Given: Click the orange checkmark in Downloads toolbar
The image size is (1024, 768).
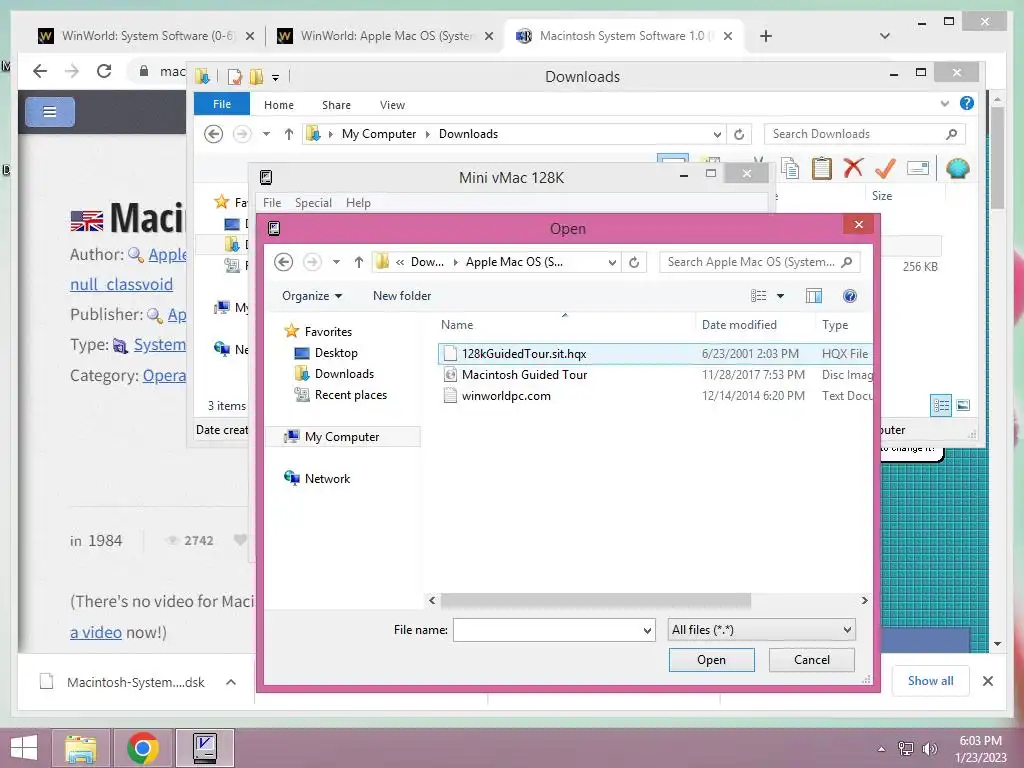Looking at the screenshot, I should click(885, 168).
